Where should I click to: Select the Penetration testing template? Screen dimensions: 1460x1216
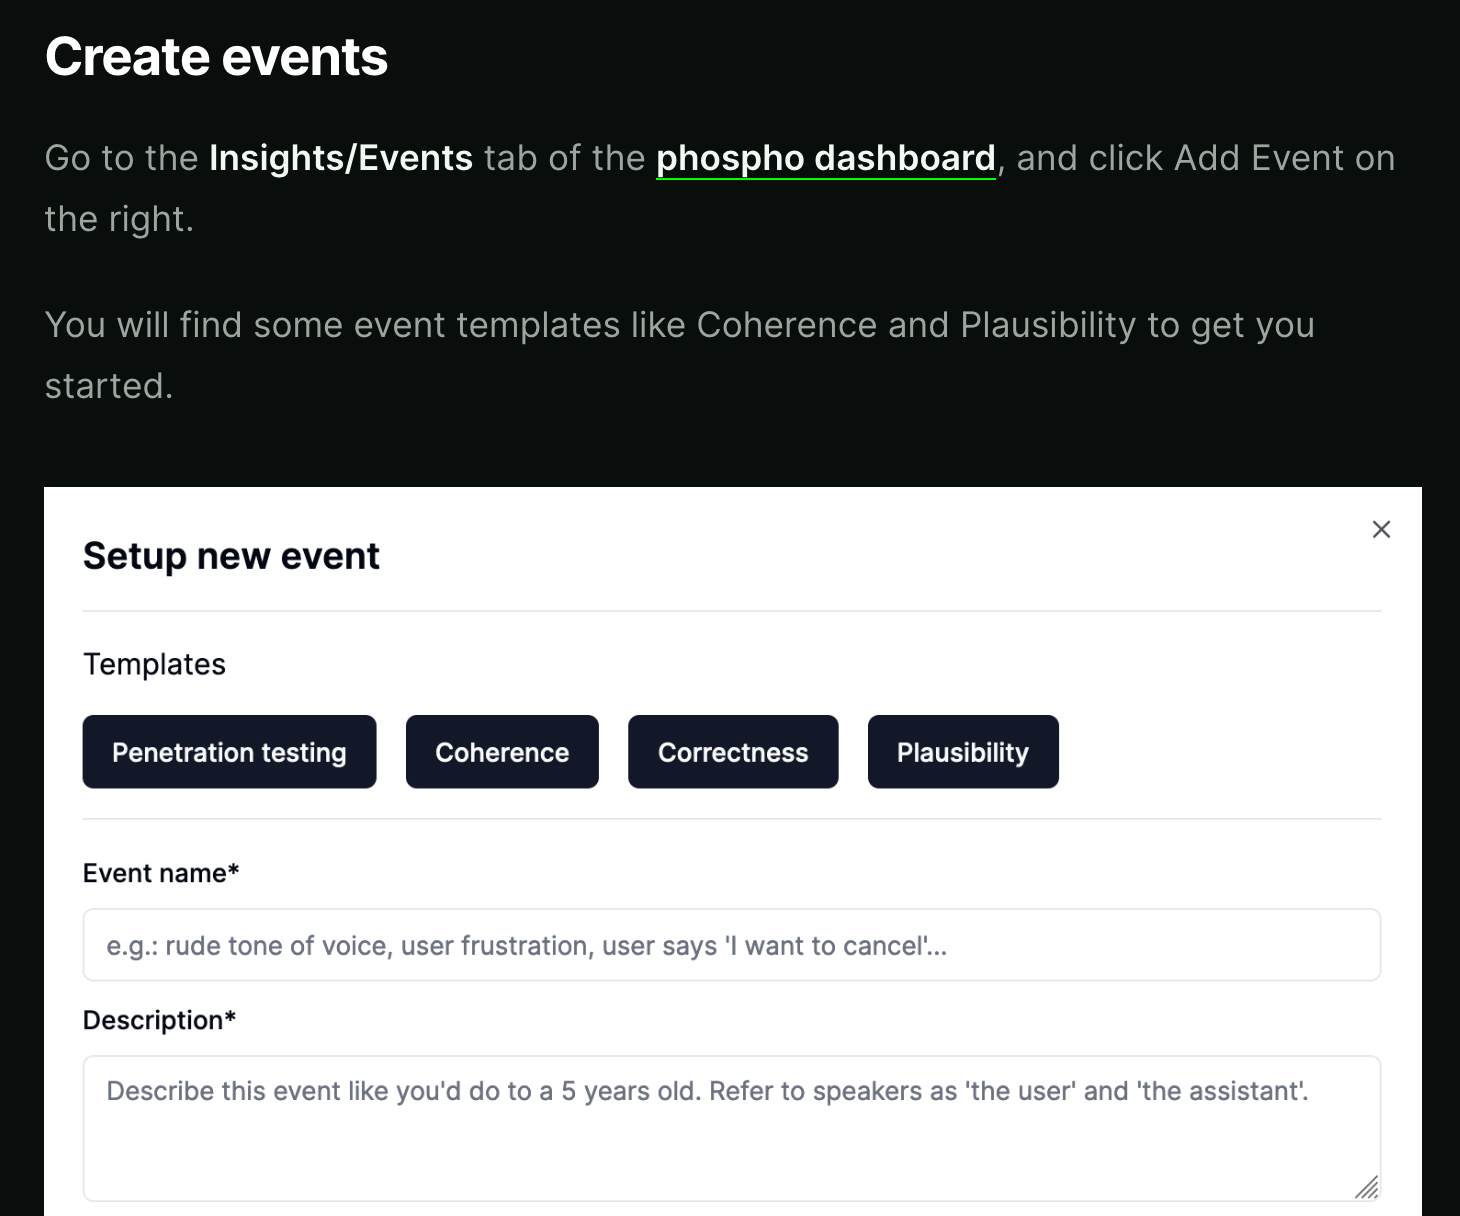[x=229, y=752]
